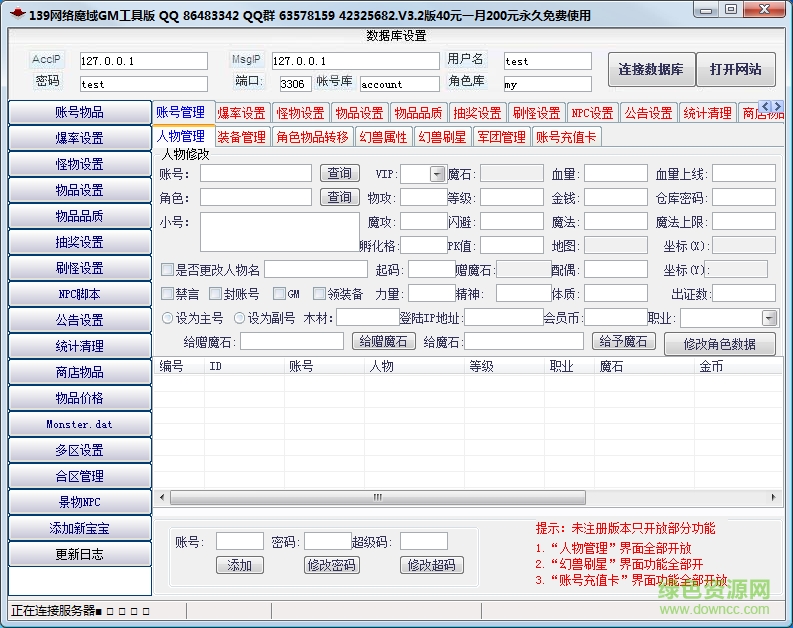Click the 打开网站 button
Screen dimensions: 793x628
pos(736,69)
